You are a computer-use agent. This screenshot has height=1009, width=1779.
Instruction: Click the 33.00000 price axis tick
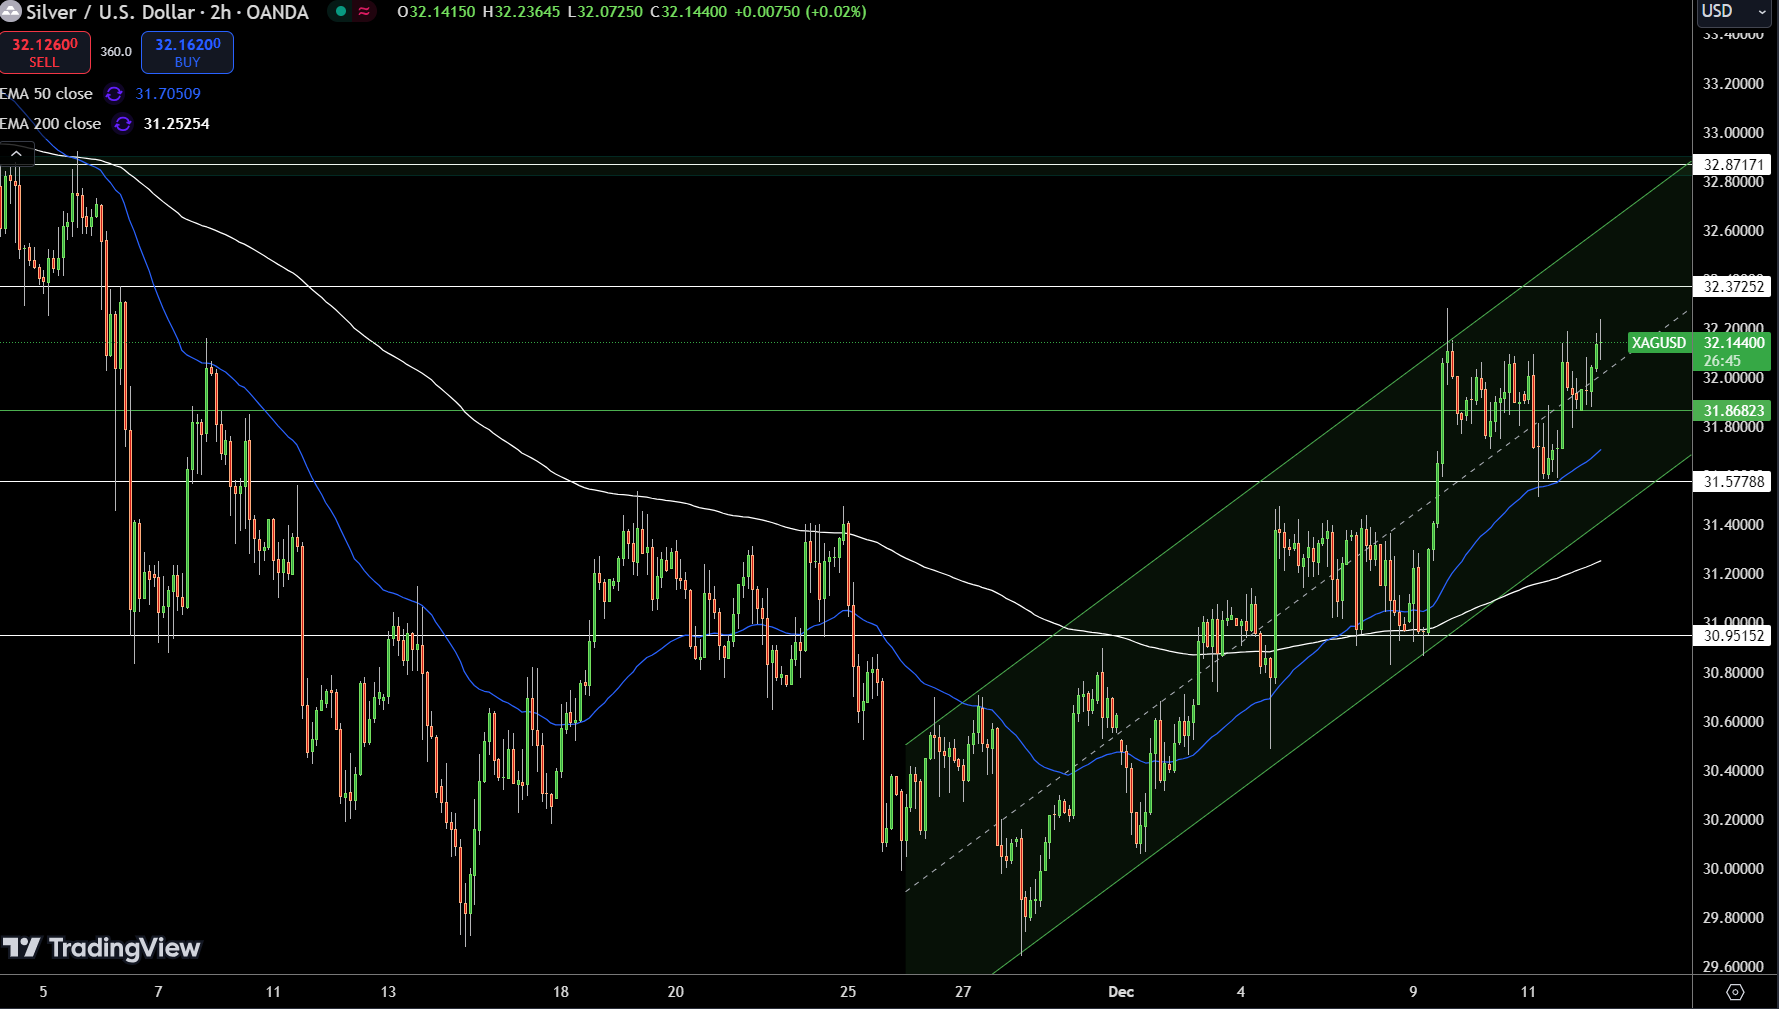[1733, 133]
